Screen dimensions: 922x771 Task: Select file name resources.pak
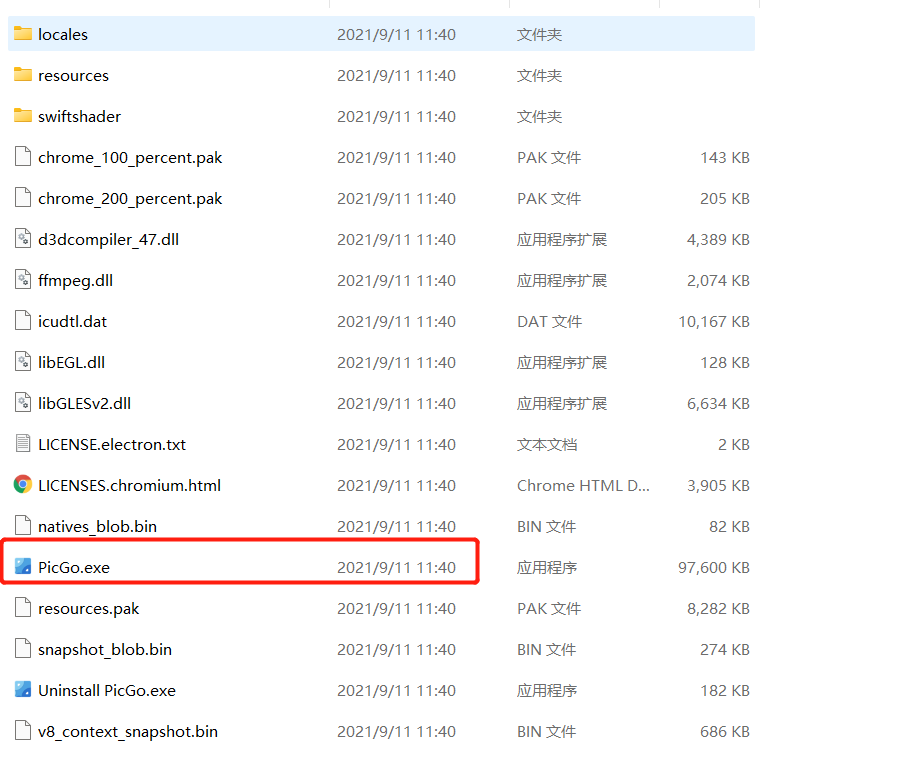89,609
